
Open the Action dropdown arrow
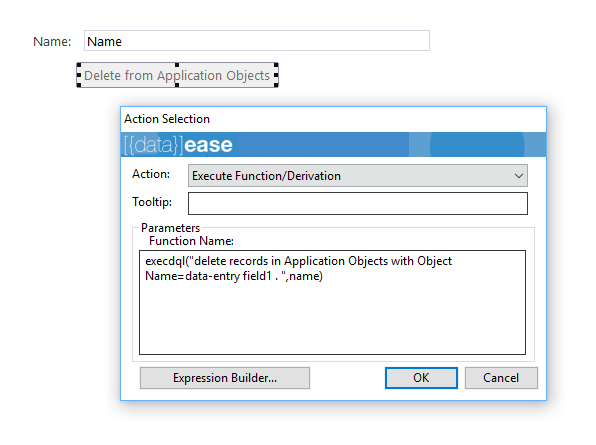tap(518, 176)
